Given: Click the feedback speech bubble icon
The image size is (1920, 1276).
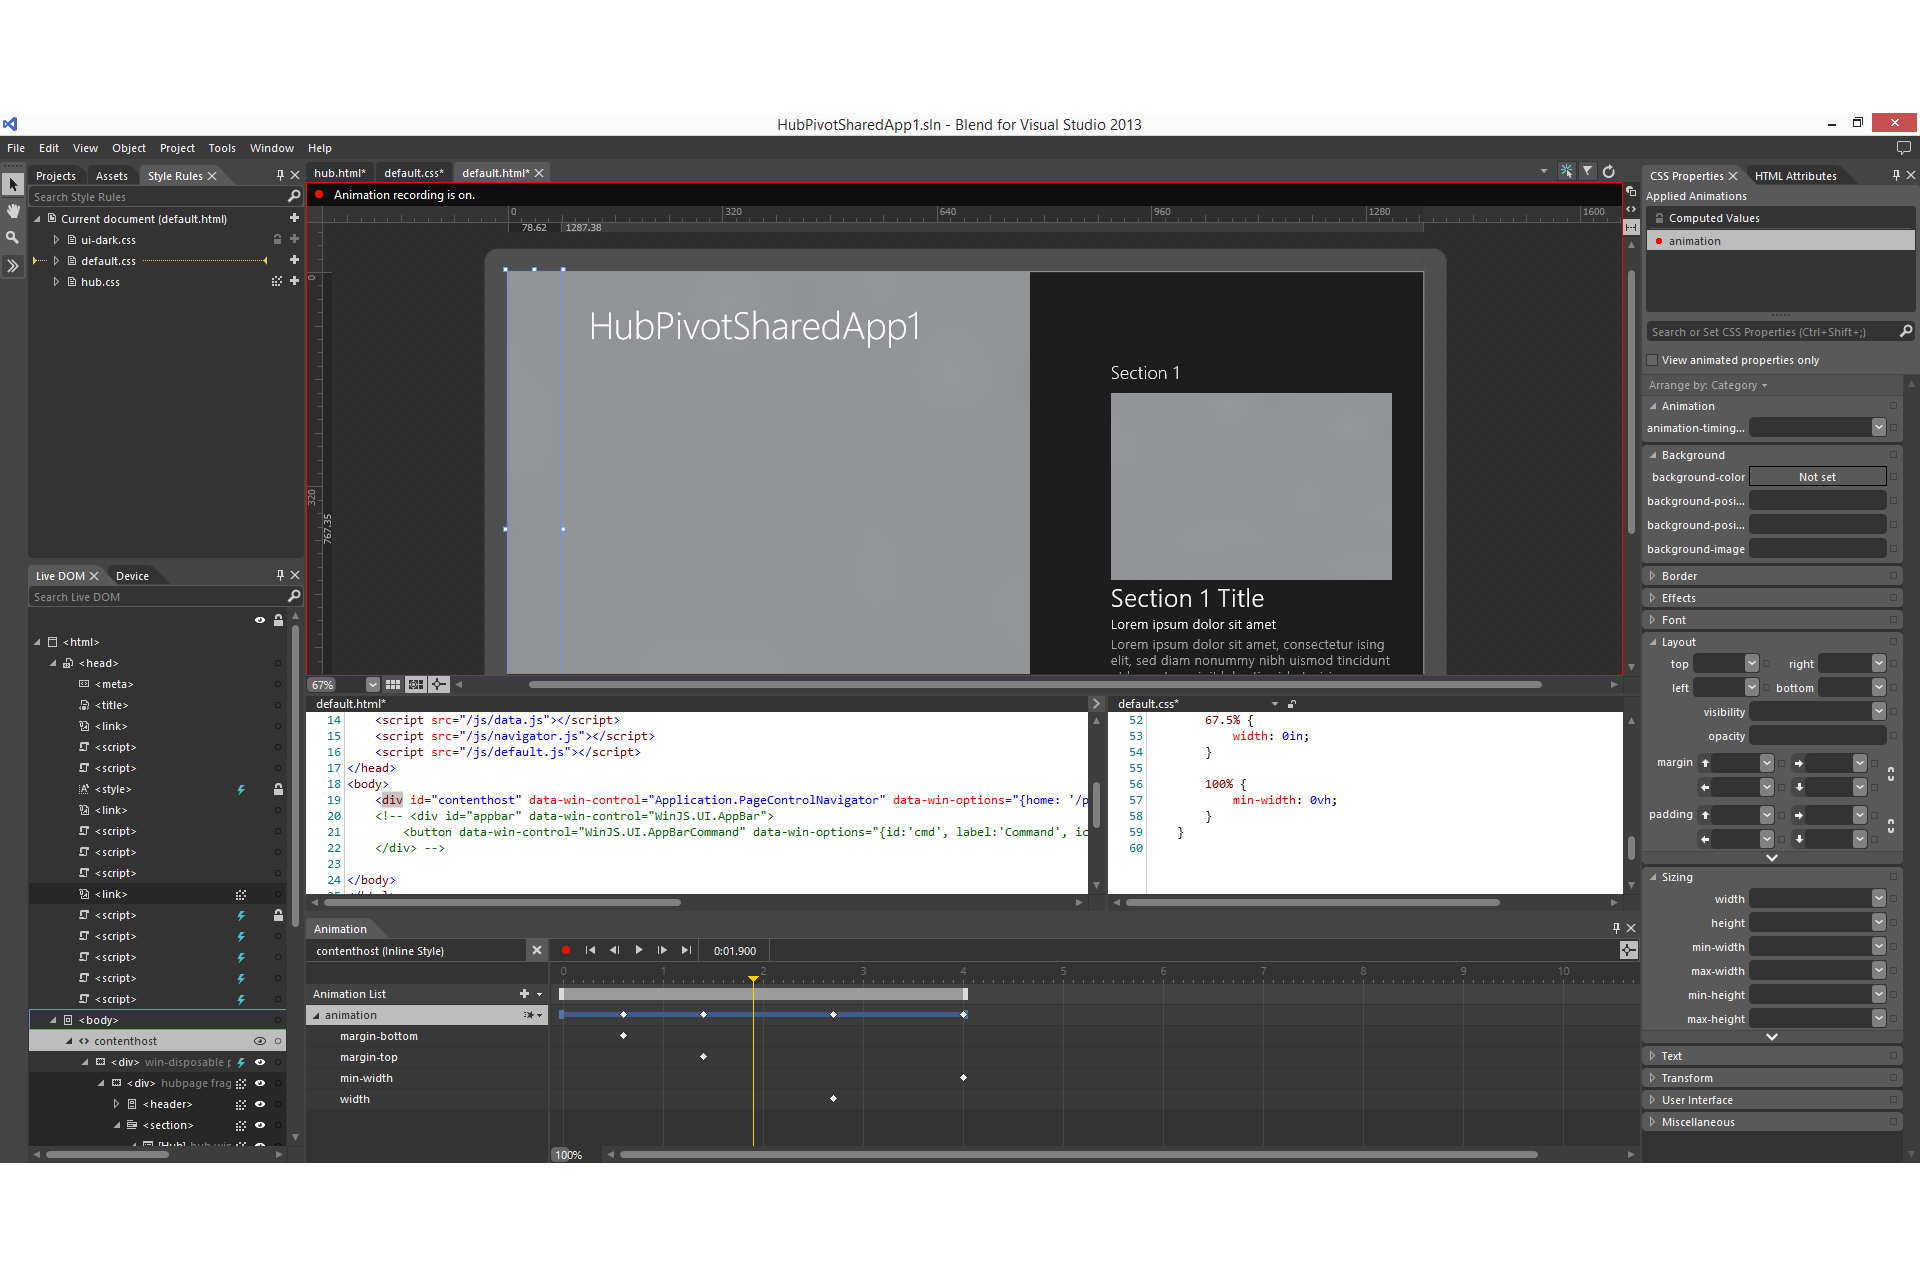Looking at the screenshot, I should pyautogui.click(x=1903, y=148).
